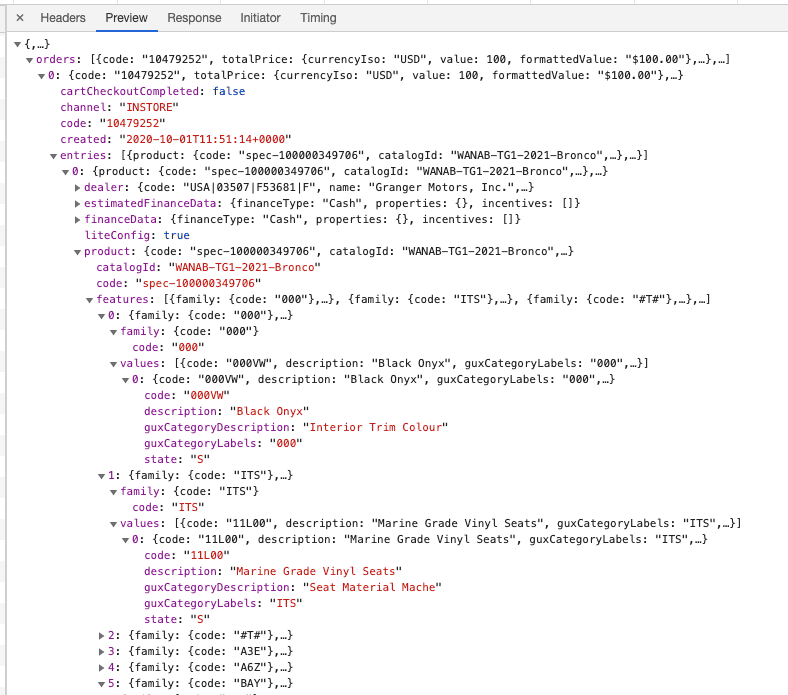This screenshot has height=695, width=788.
Task: Expand the estimatedFinanceData object
Action: click(77, 204)
